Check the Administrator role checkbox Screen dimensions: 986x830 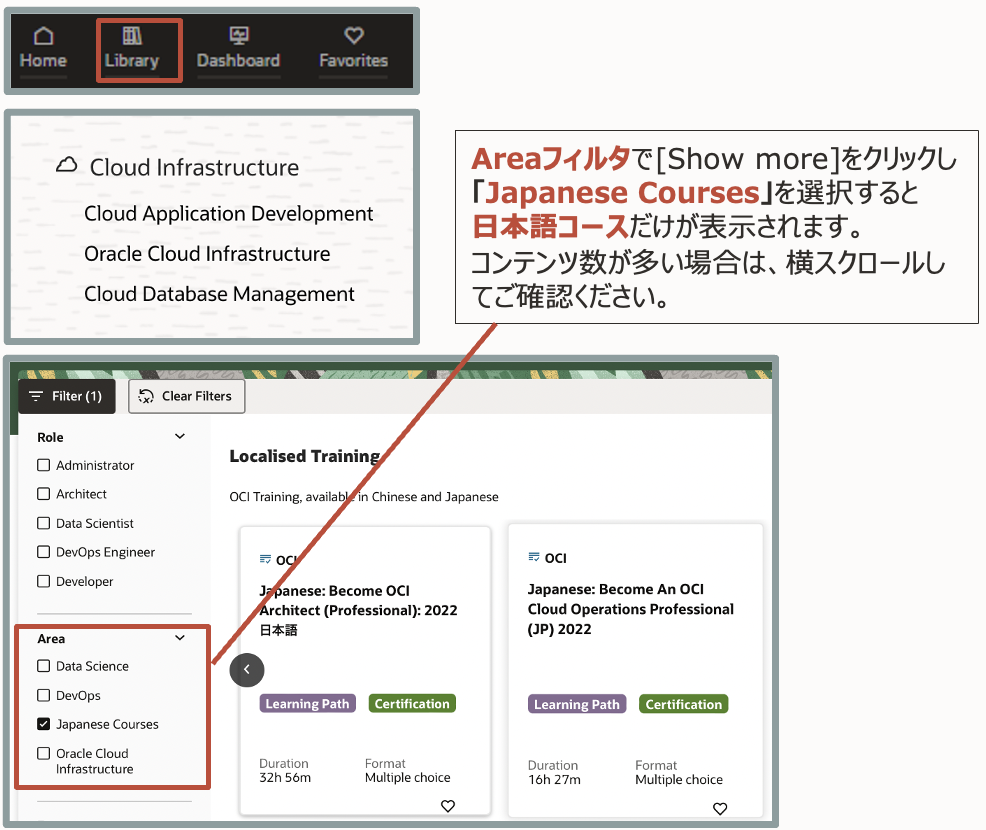tap(43, 465)
